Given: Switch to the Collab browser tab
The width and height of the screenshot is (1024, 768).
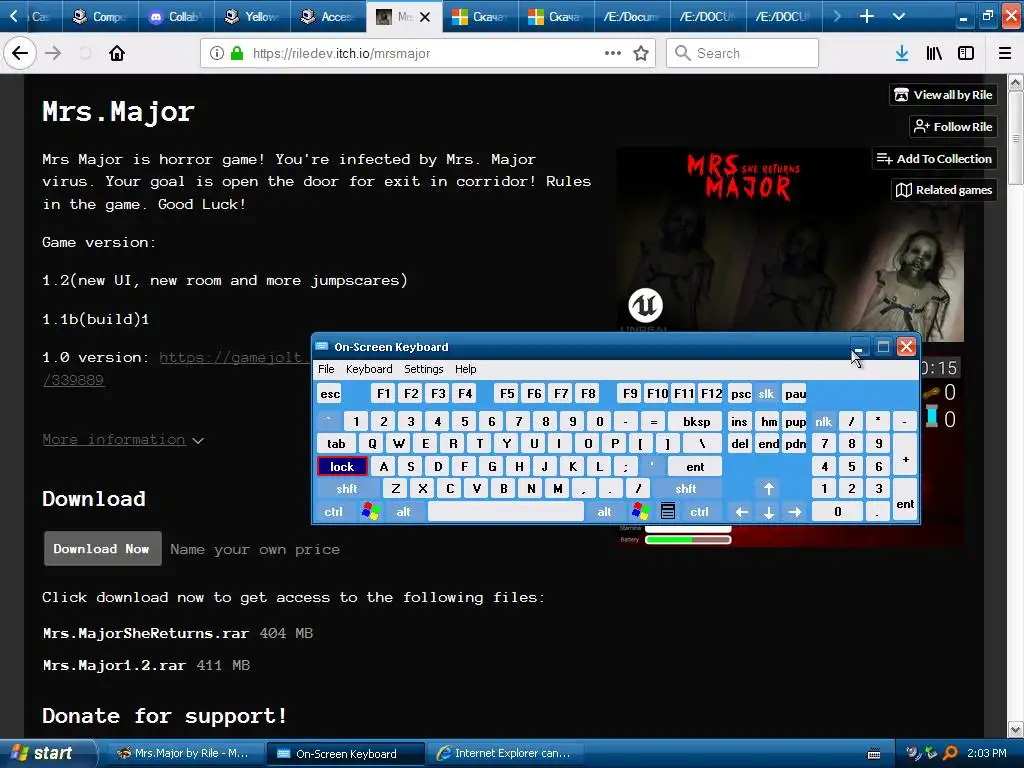Looking at the screenshot, I should click(176, 17).
